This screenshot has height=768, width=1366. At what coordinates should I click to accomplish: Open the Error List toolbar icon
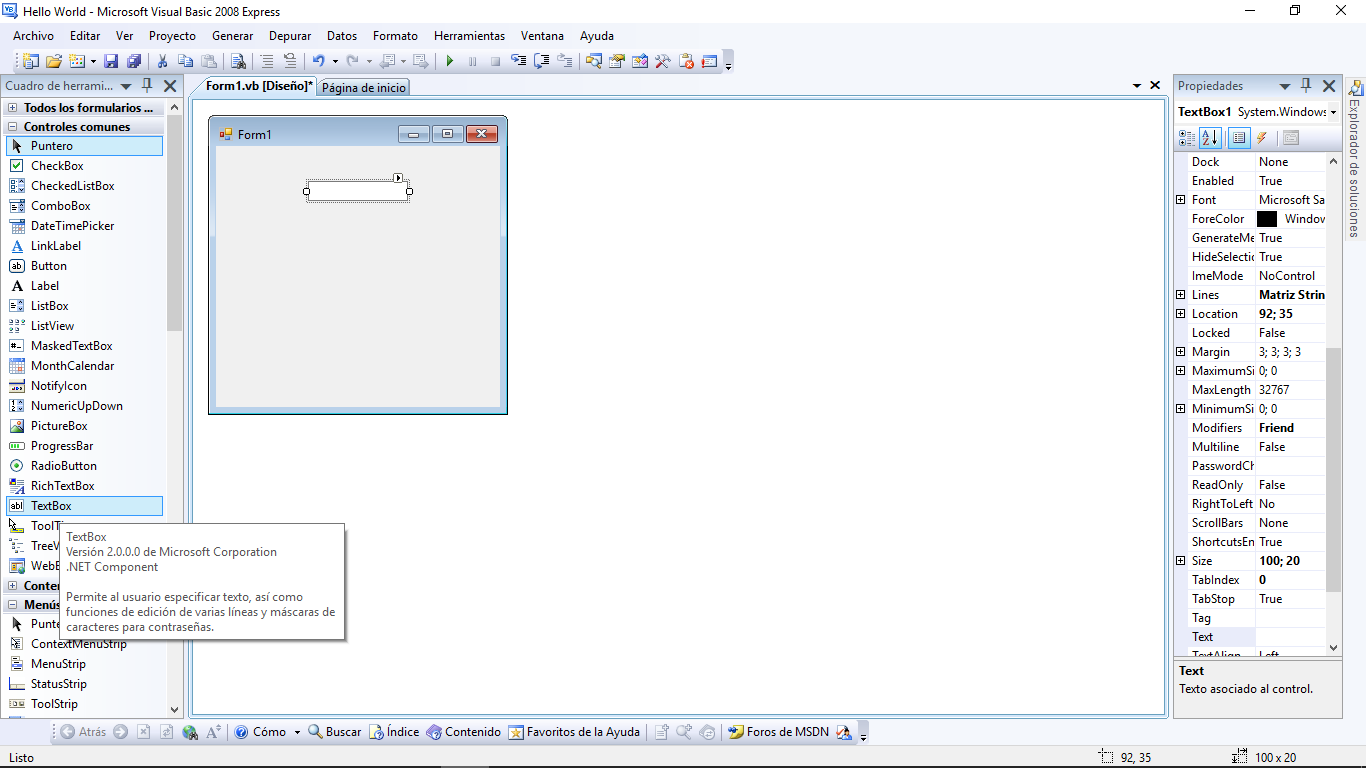[686, 61]
